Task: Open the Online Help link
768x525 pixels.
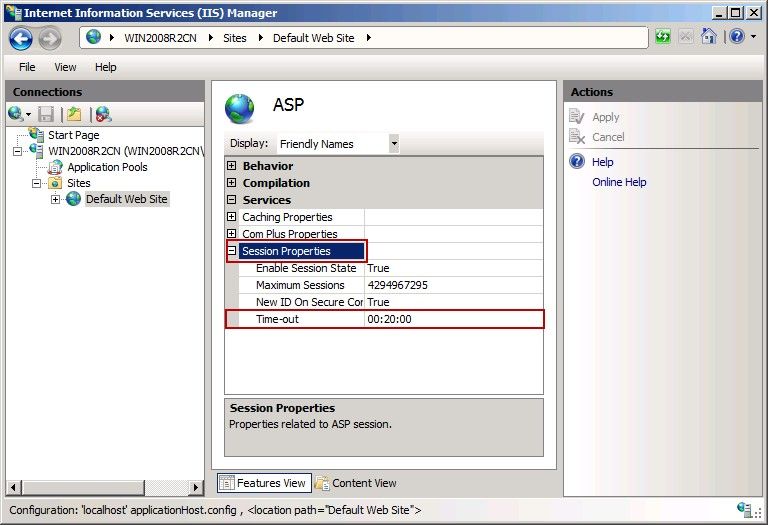Action: tap(619, 182)
